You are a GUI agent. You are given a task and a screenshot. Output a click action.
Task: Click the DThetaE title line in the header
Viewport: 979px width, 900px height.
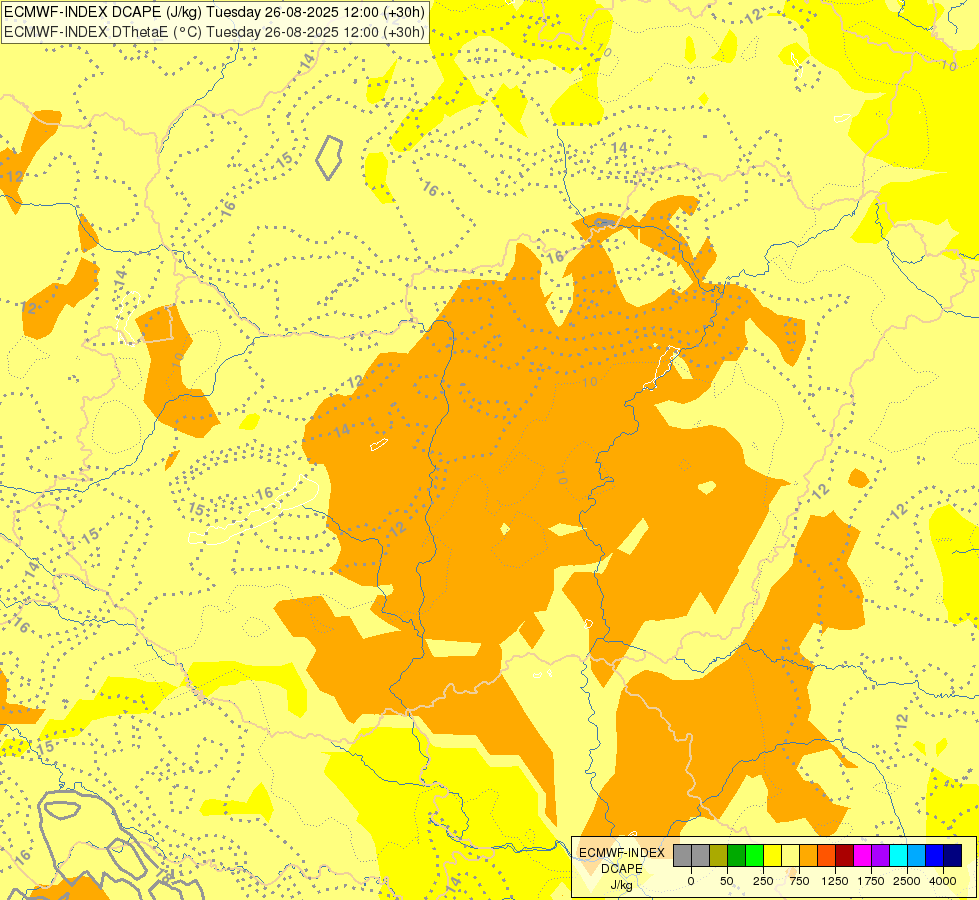click(214, 32)
